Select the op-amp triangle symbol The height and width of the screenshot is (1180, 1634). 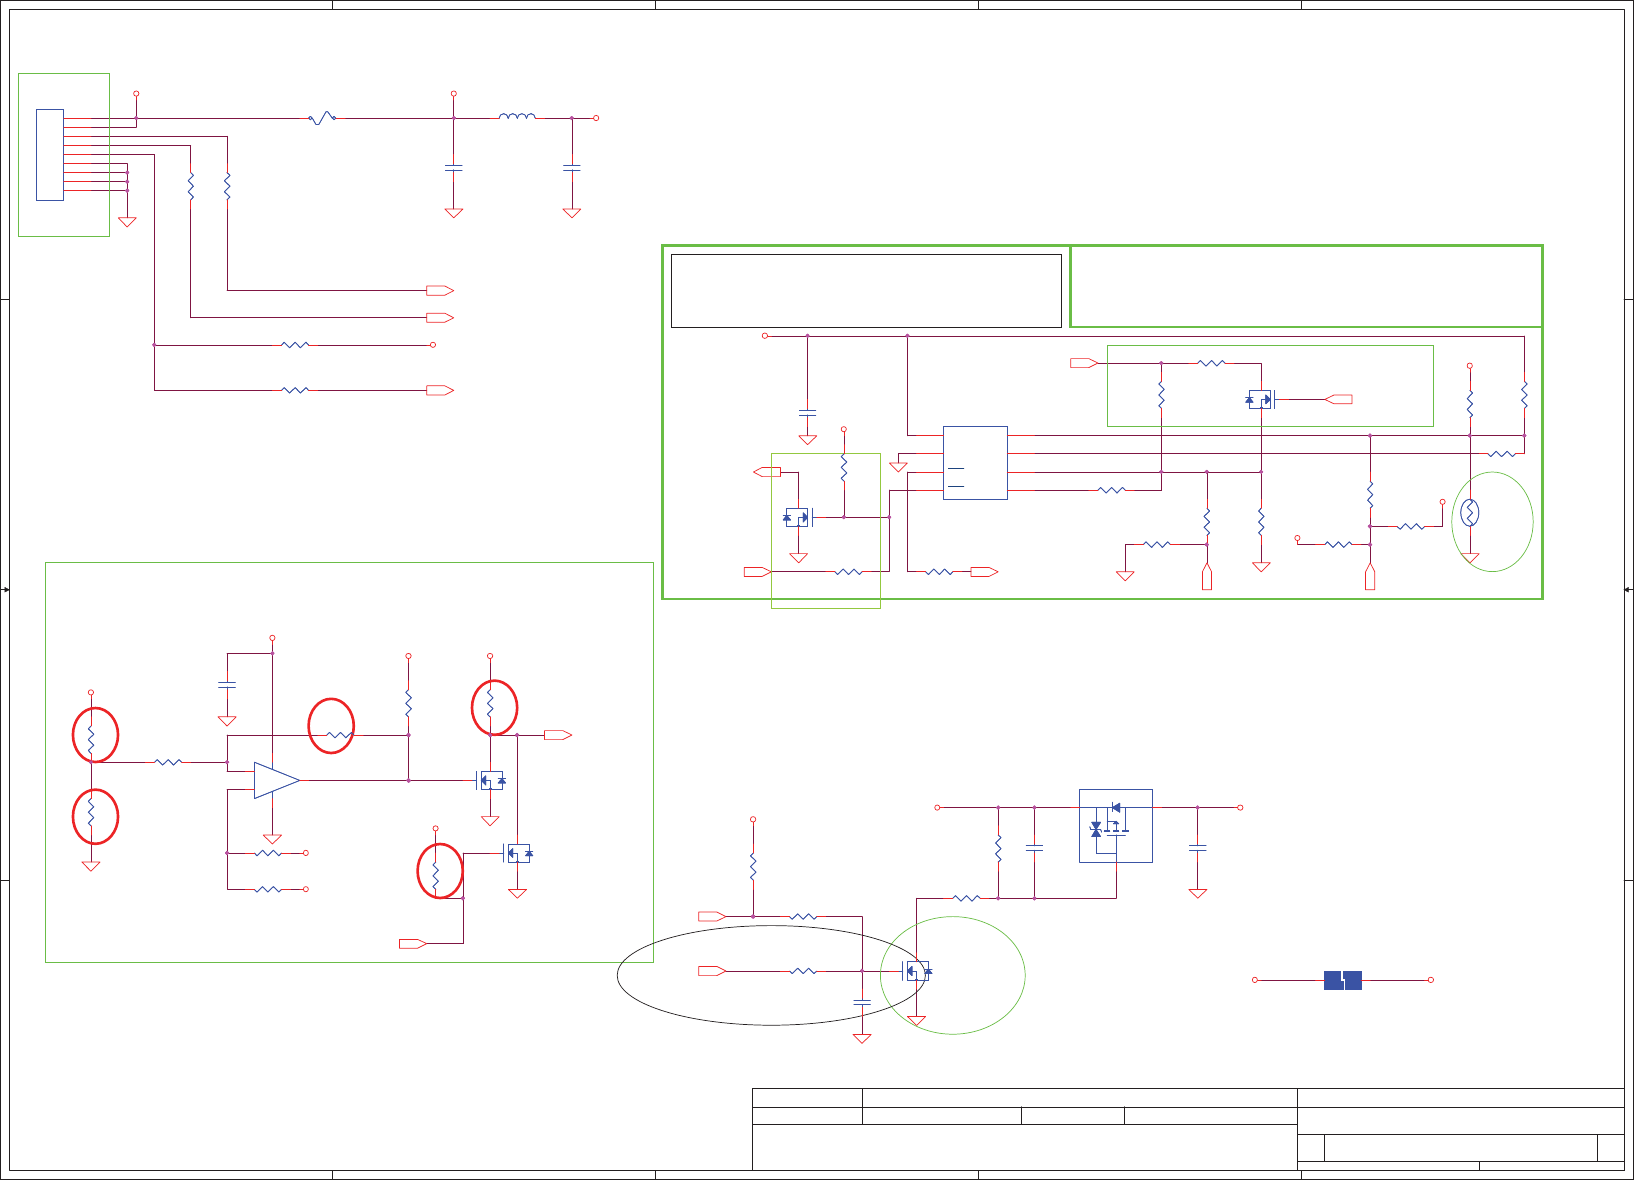[276, 780]
